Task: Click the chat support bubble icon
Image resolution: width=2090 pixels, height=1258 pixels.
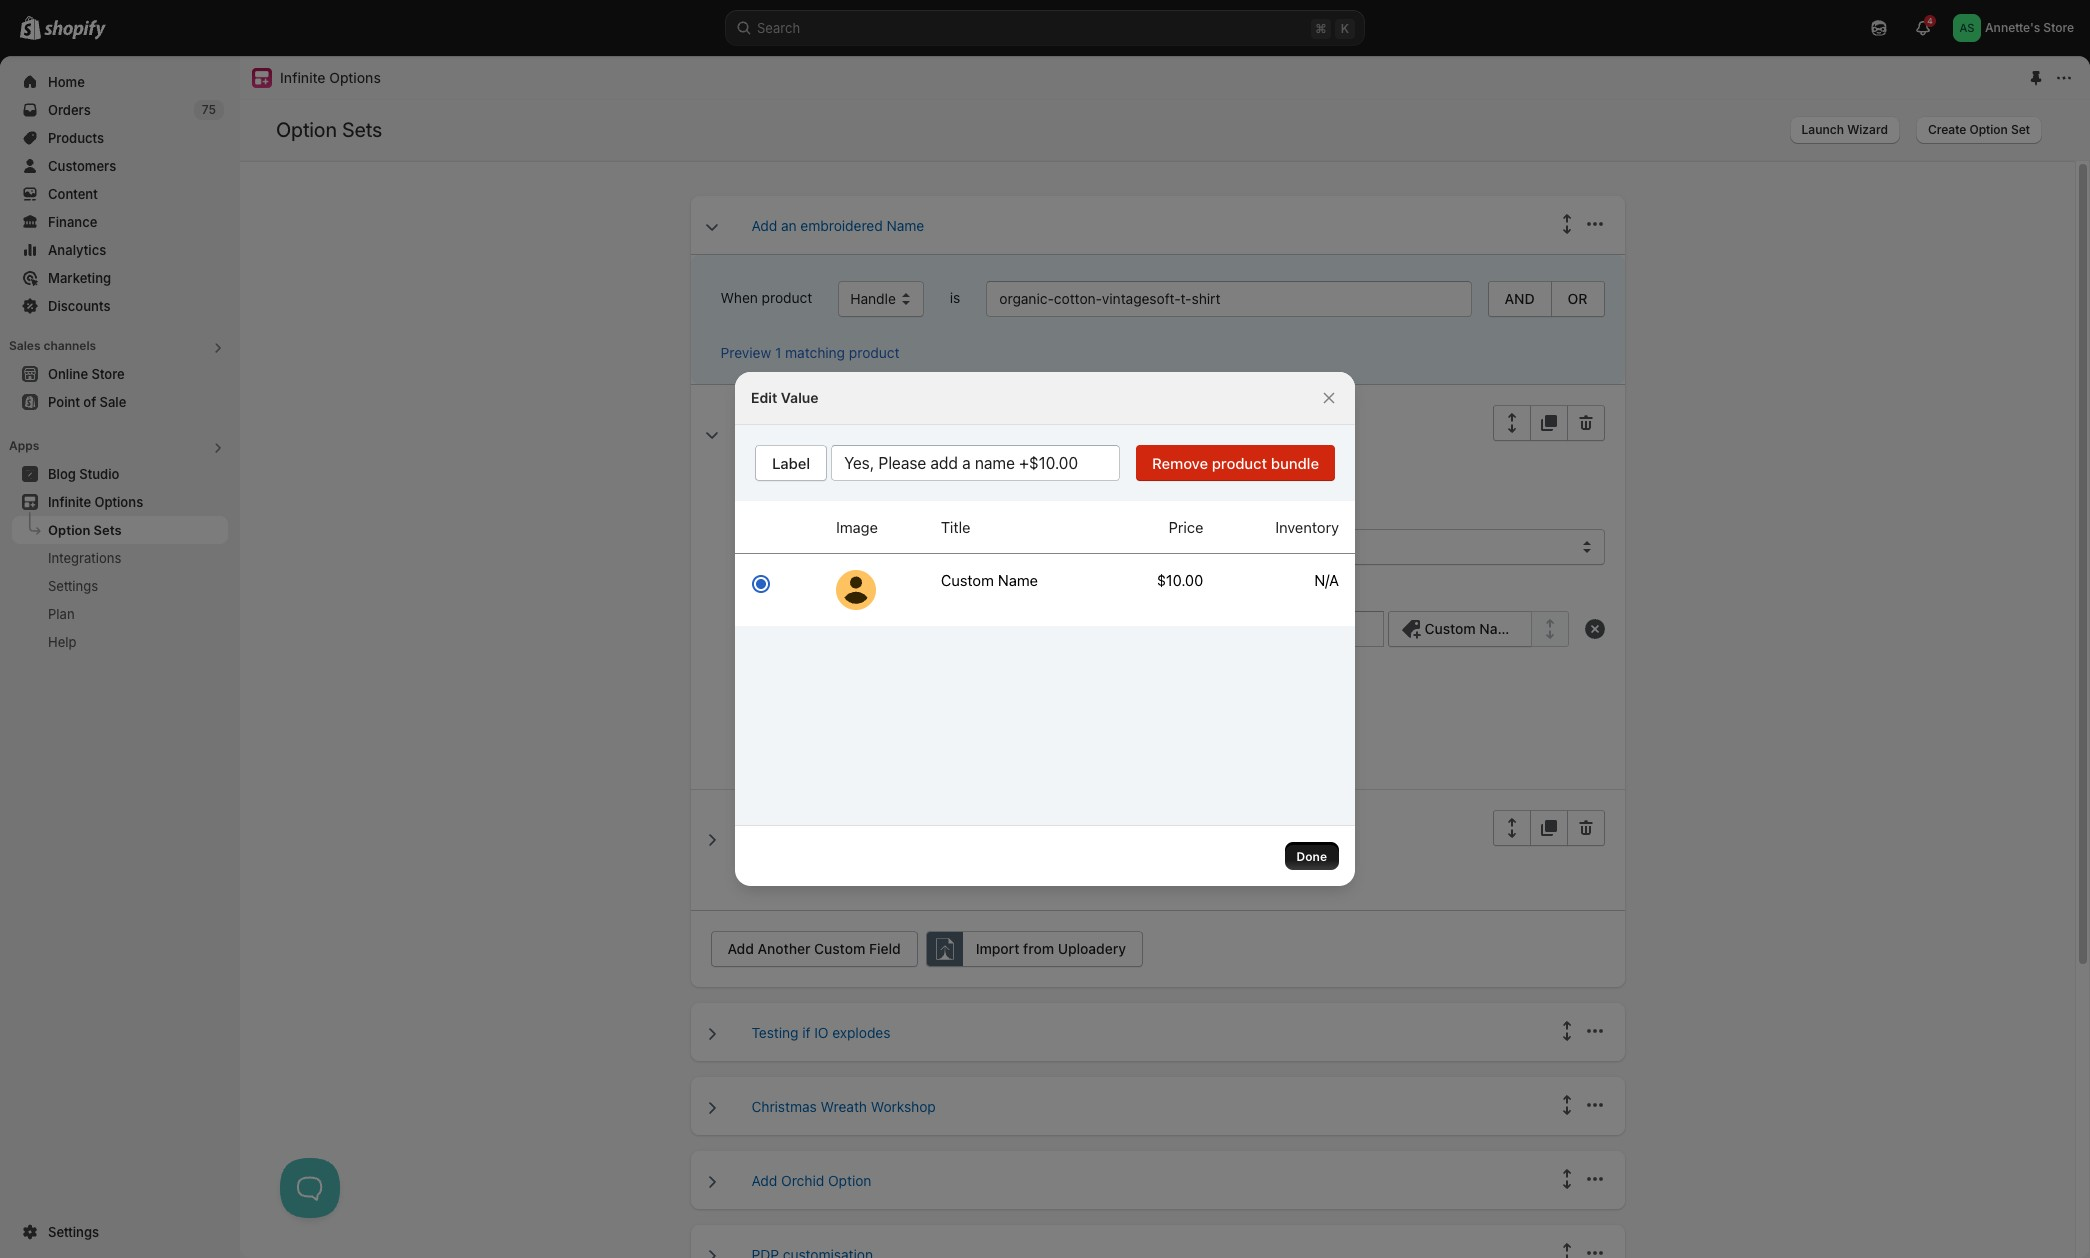Action: 310,1188
